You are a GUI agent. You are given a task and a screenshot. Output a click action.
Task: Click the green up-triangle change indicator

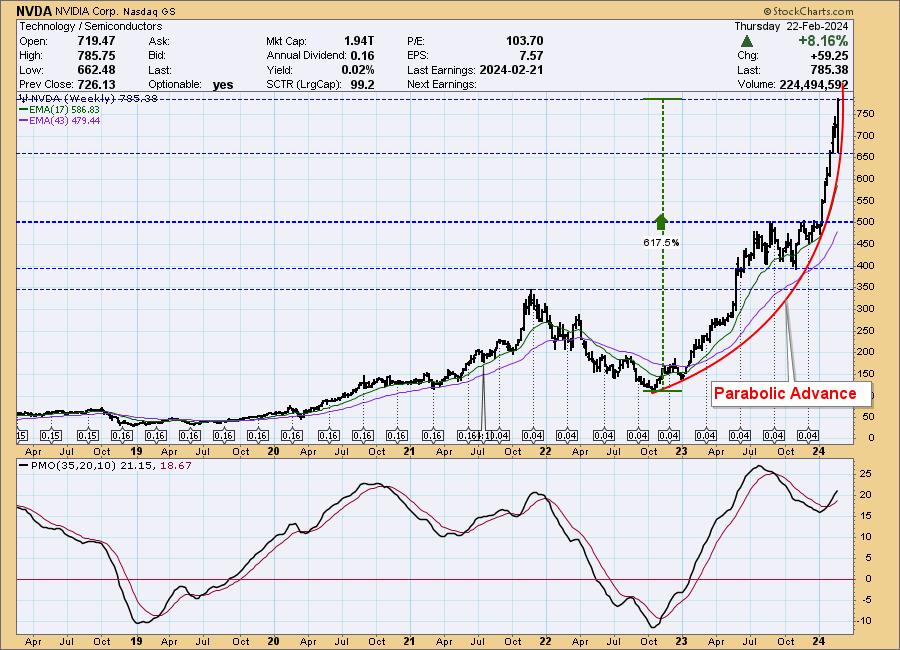747,41
